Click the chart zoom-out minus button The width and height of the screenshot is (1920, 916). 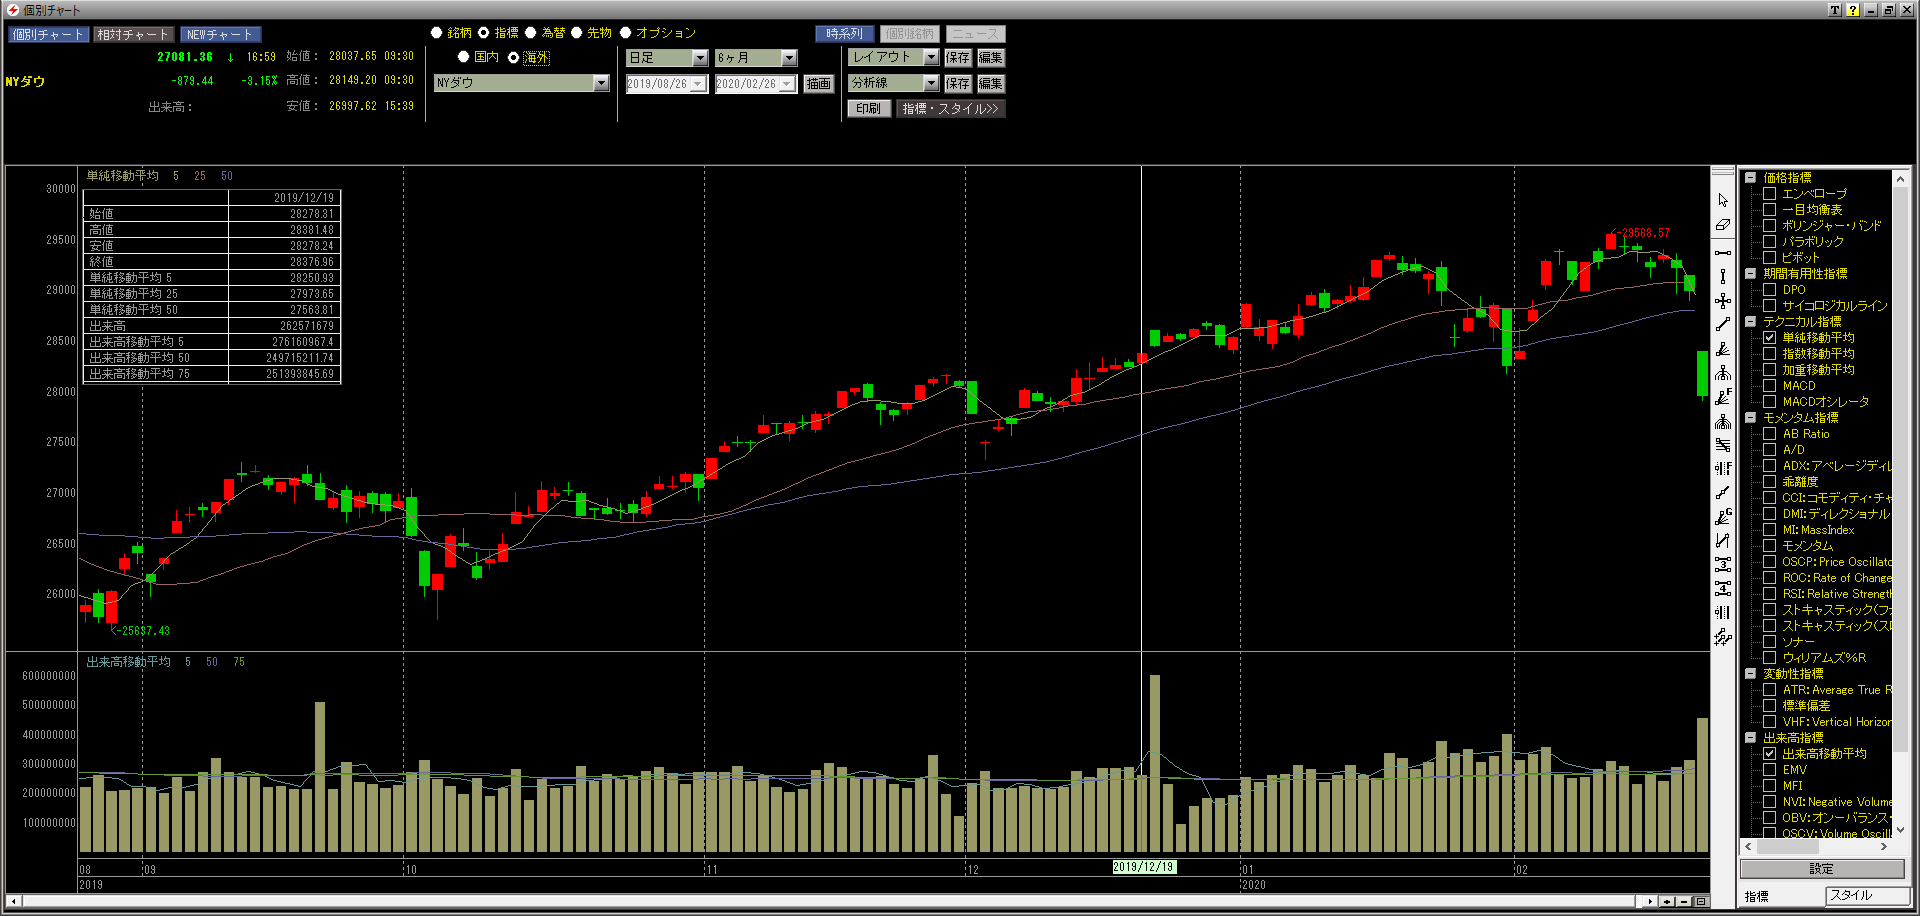pyautogui.click(x=1684, y=901)
